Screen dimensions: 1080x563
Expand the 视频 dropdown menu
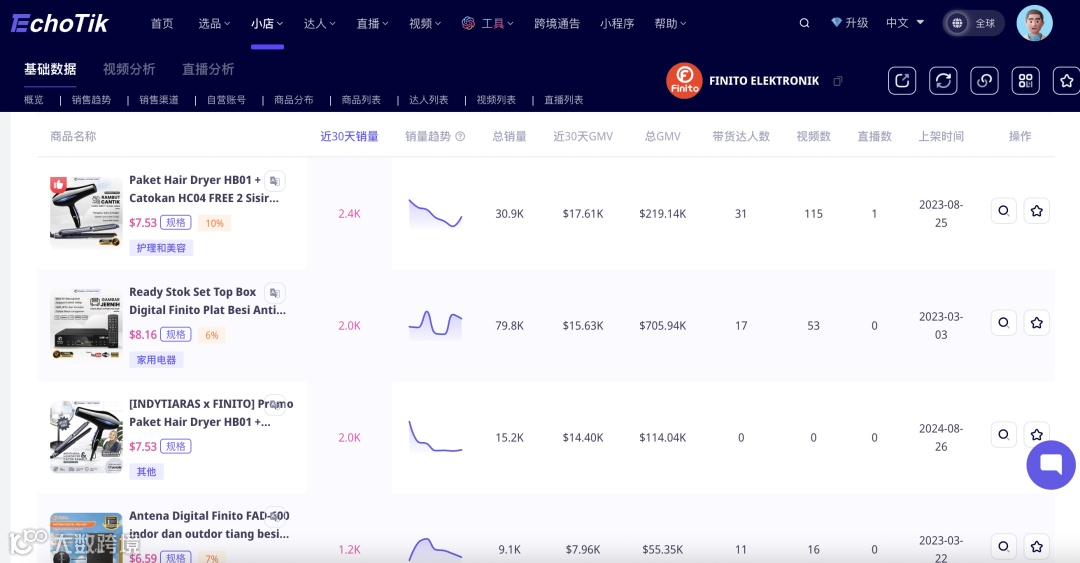425,23
